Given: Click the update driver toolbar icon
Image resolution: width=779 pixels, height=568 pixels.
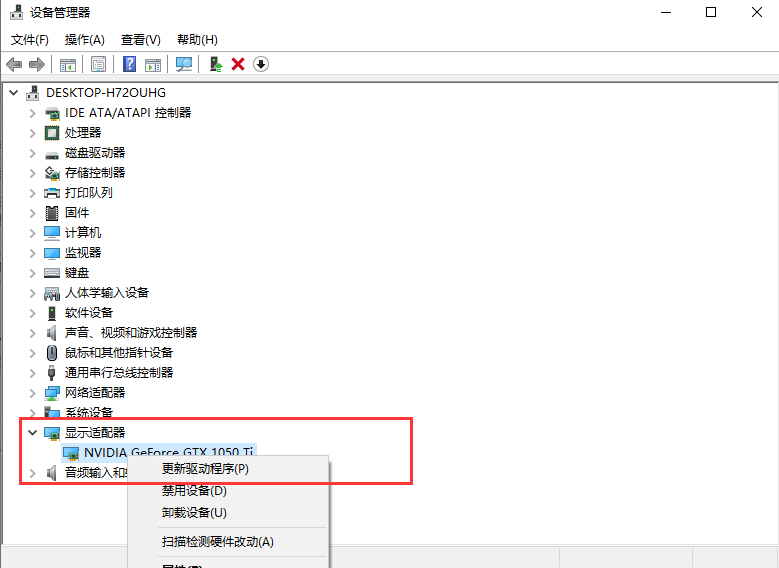Looking at the screenshot, I should coord(215,64).
